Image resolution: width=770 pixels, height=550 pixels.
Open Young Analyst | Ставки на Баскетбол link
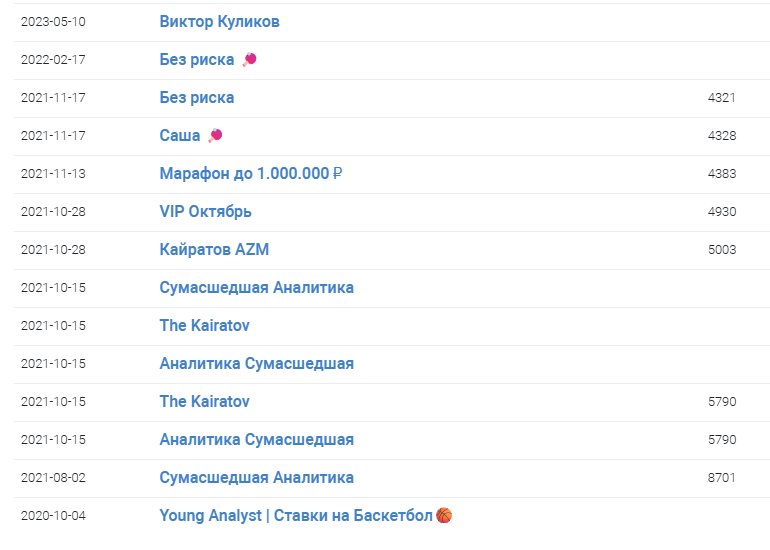(296, 516)
